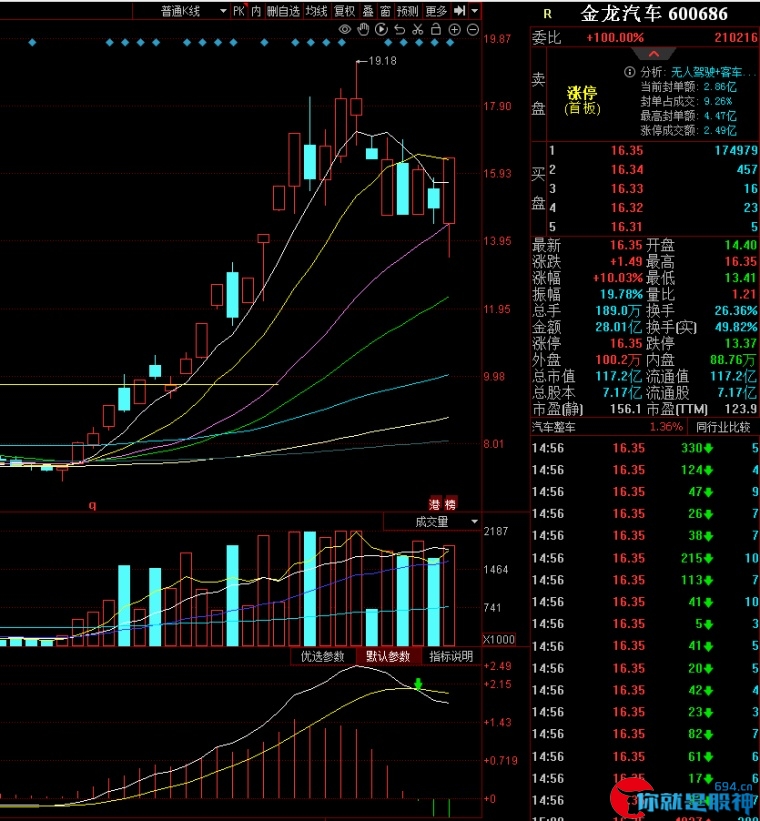Click the 港 marker on chart
The image size is (760, 821).
point(435,505)
